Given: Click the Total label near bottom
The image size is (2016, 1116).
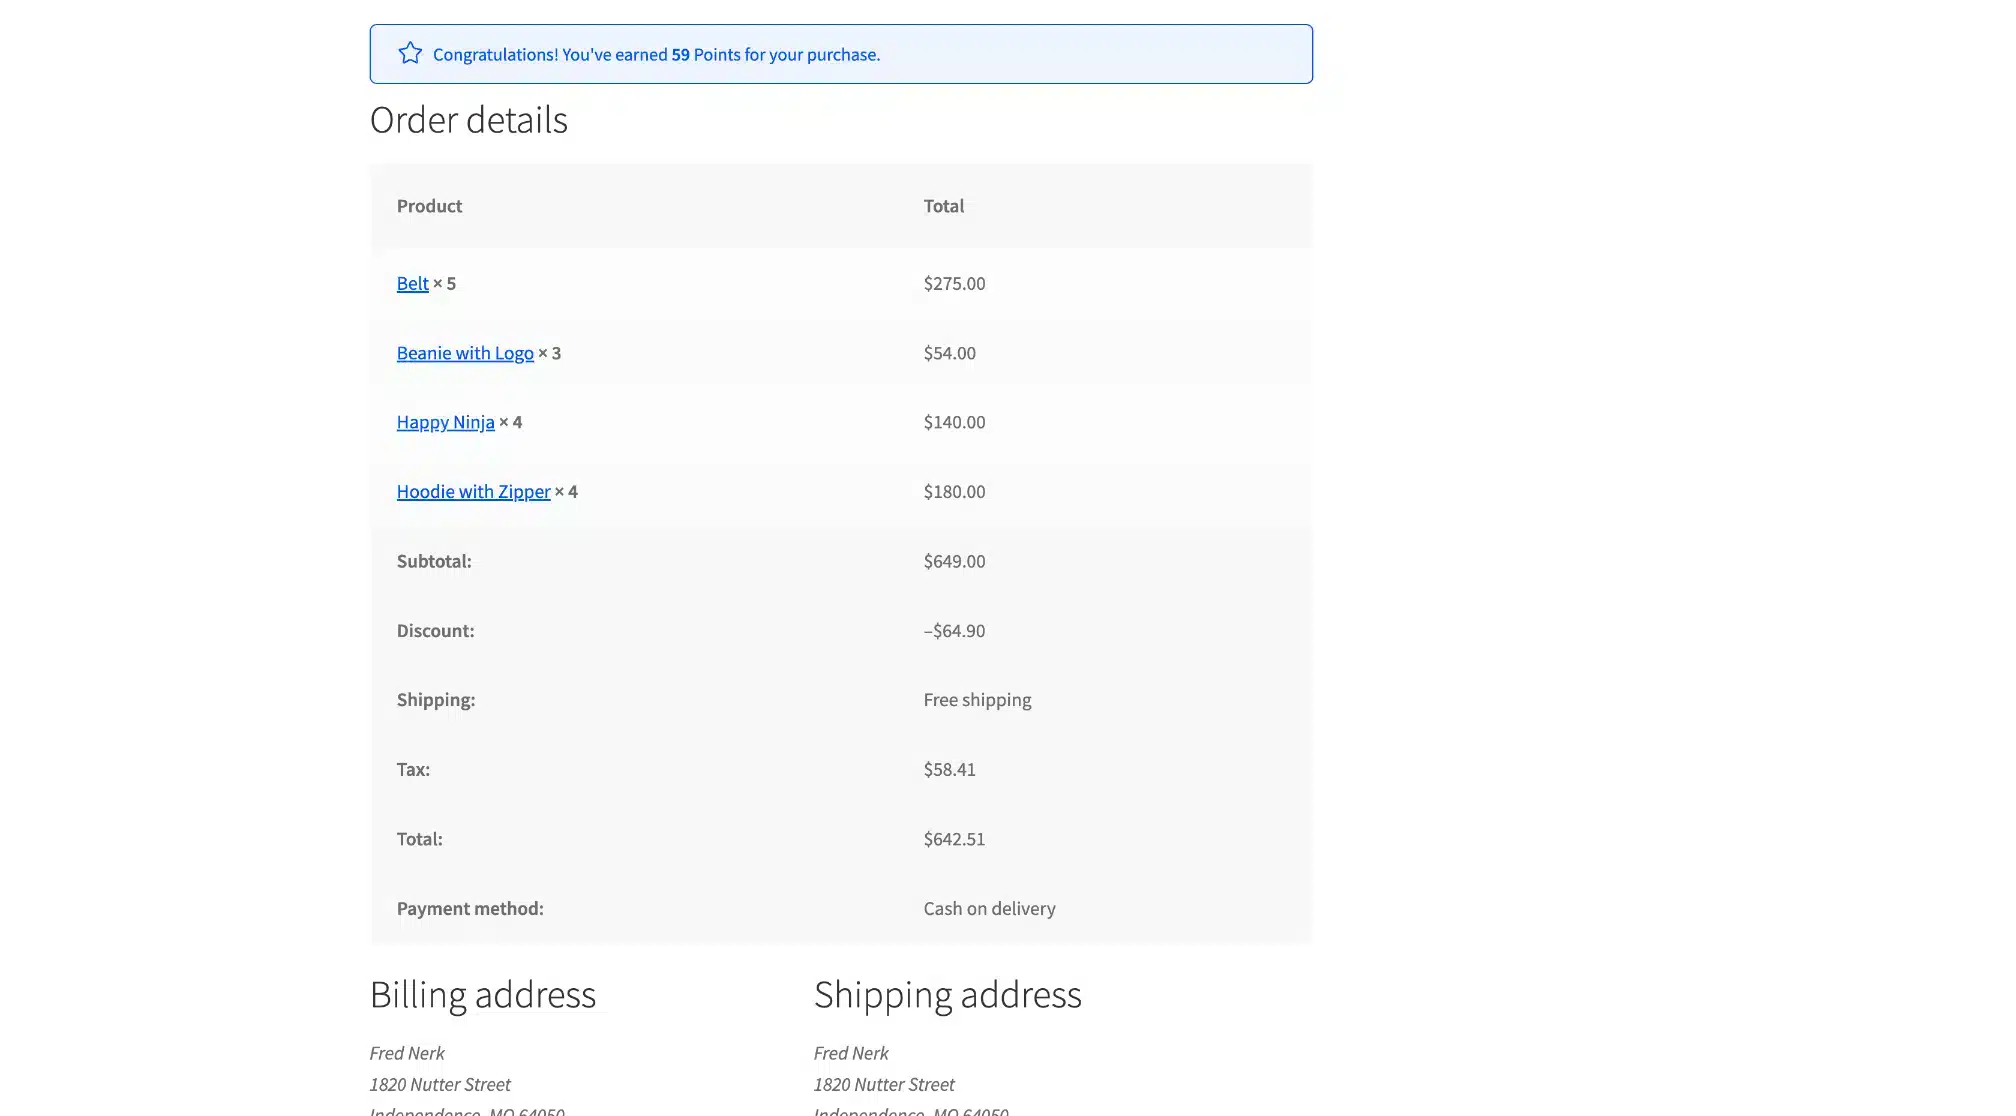Looking at the screenshot, I should (419, 839).
